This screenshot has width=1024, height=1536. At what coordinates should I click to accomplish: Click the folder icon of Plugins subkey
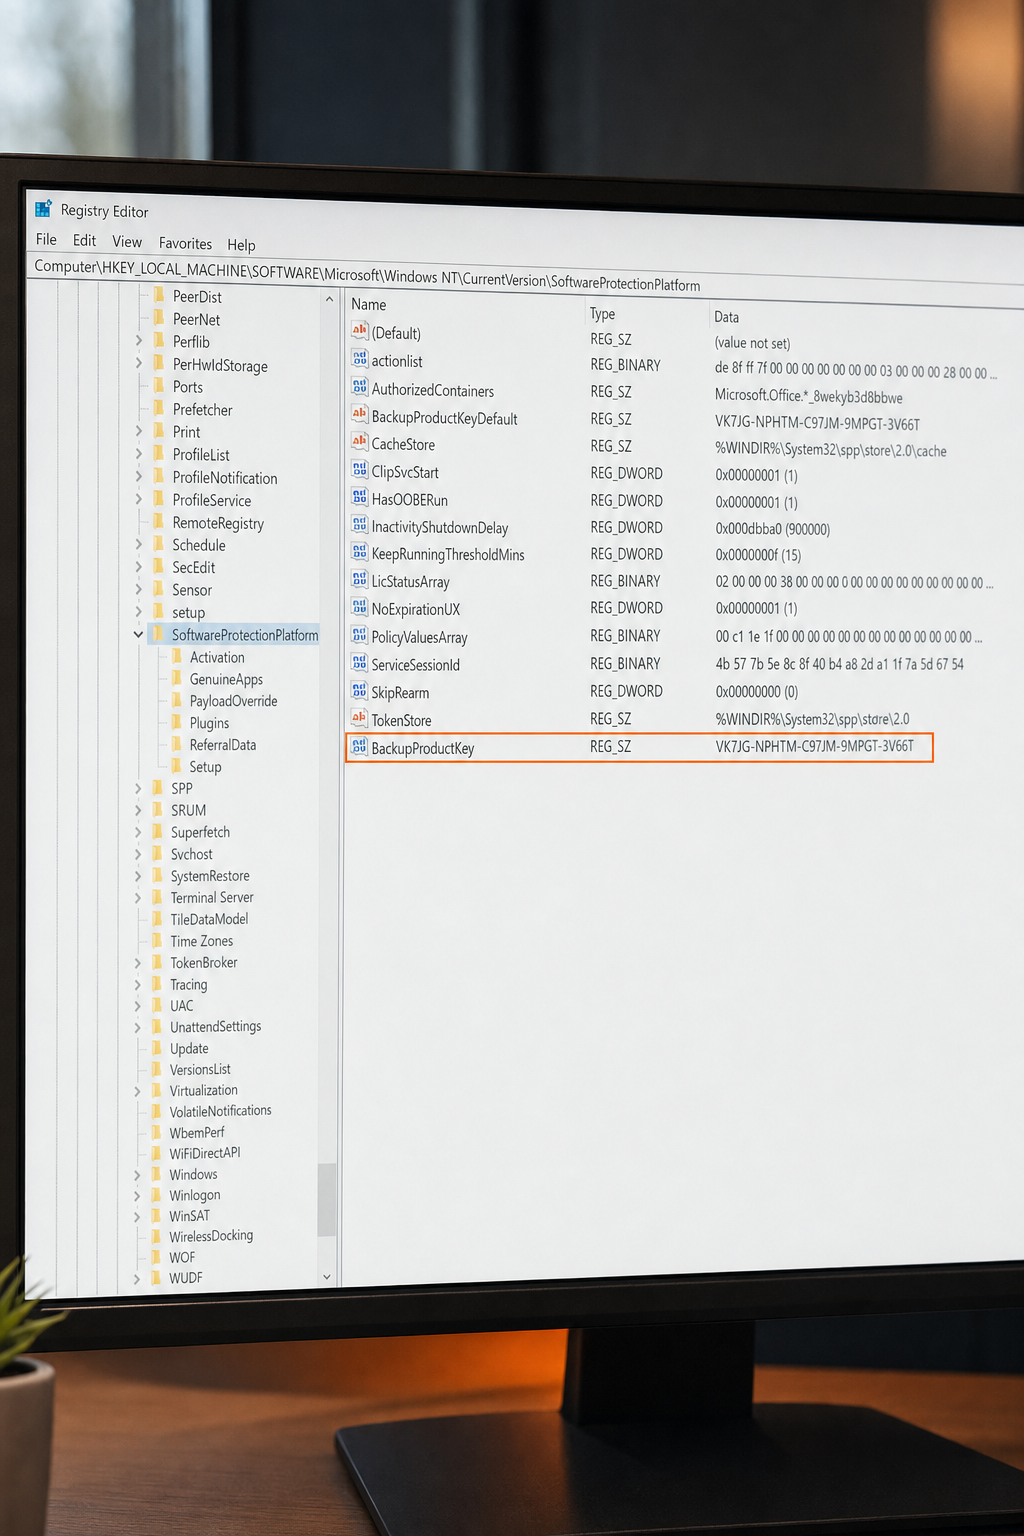(x=177, y=722)
